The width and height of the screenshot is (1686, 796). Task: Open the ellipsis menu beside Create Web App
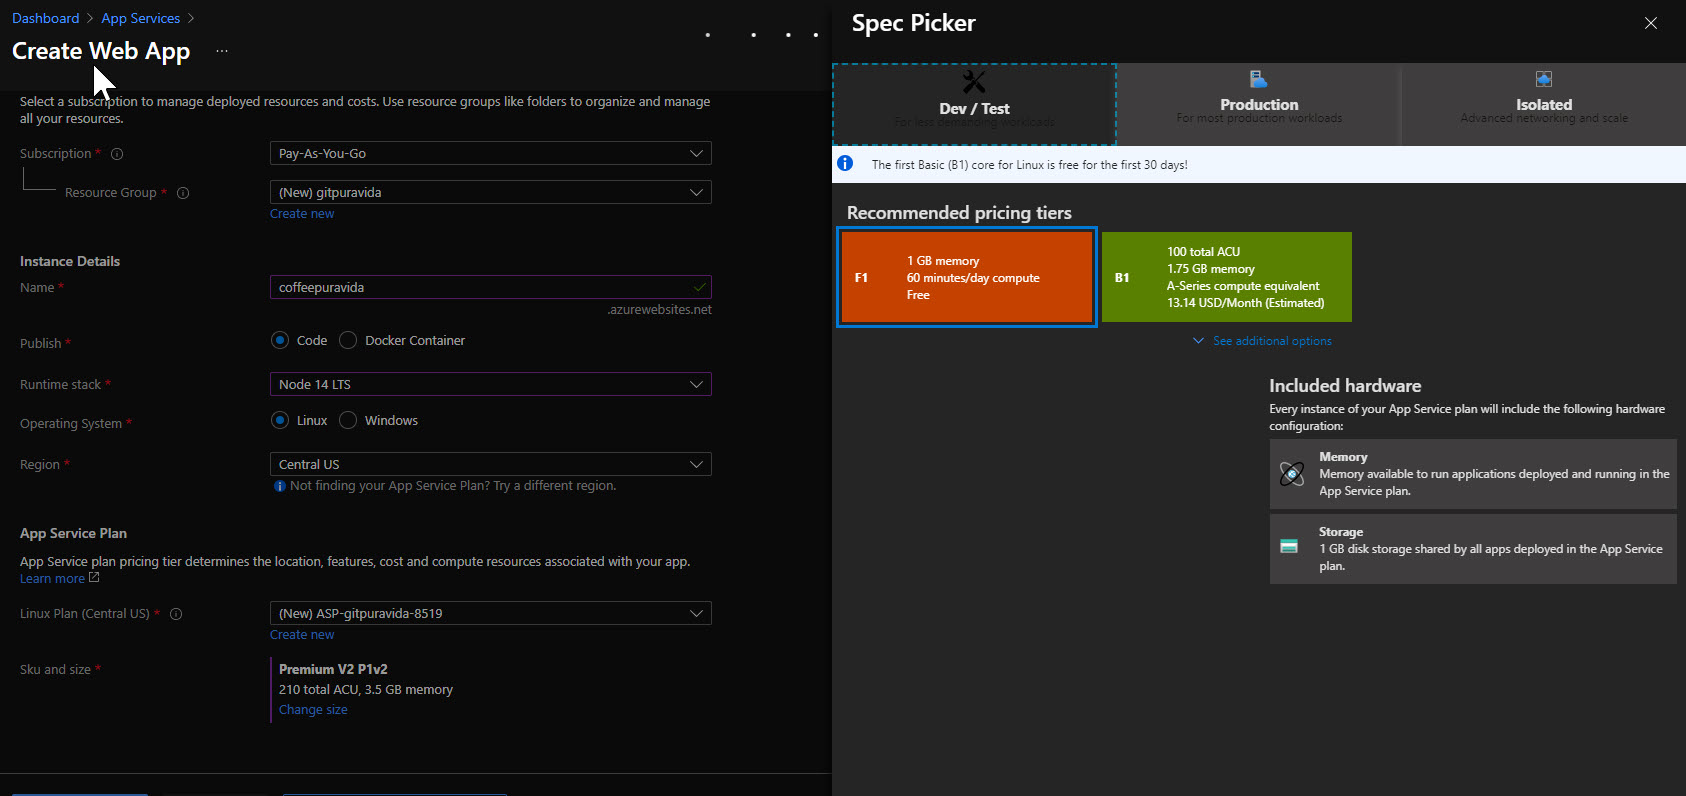point(222,51)
